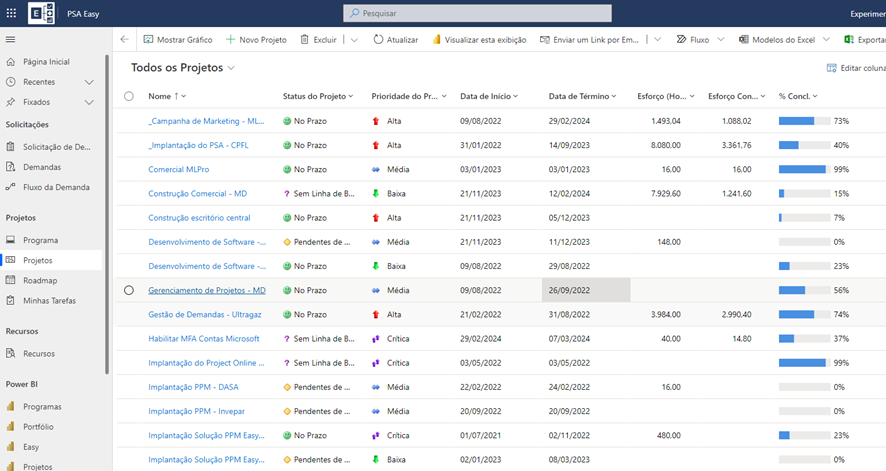Click the 73% progress bar in first row

tap(804, 121)
